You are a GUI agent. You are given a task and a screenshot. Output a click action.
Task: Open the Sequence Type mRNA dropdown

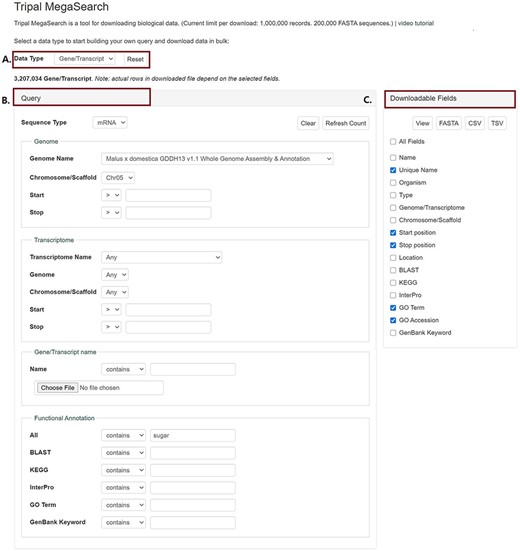(110, 123)
